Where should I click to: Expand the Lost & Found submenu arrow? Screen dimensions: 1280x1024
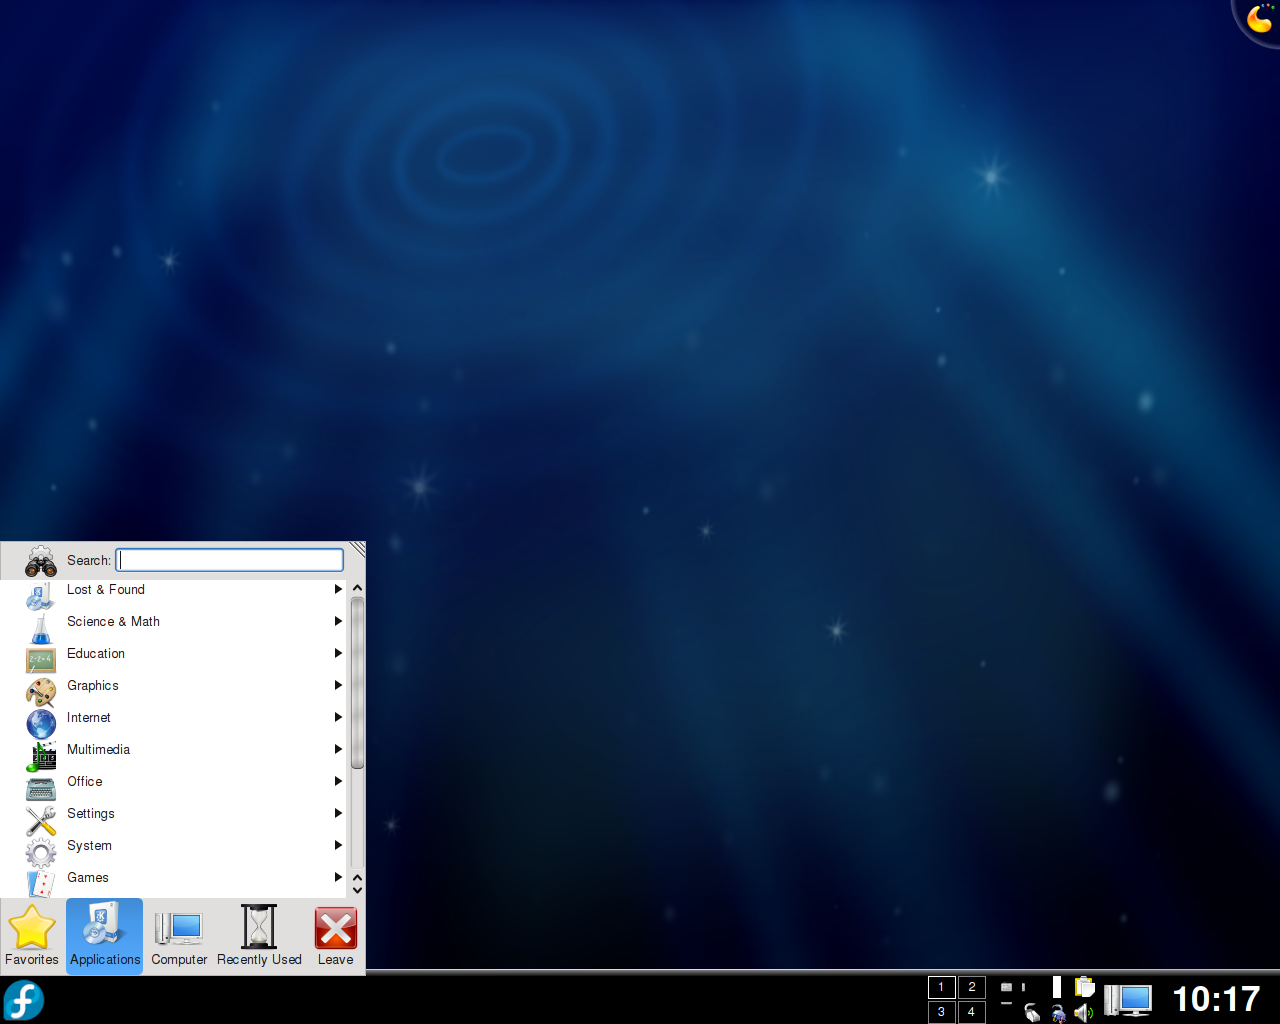(338, 589)
